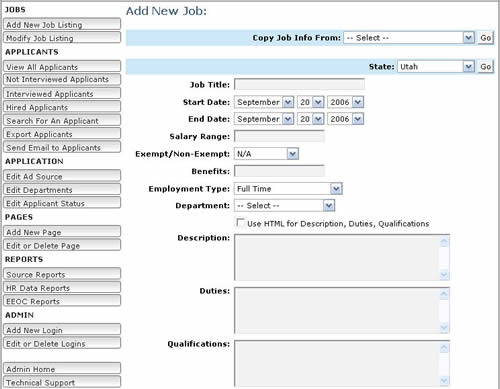Open Edit Applicant Status
The width and height of the screenshot is (500, 389).
point(62,202)
